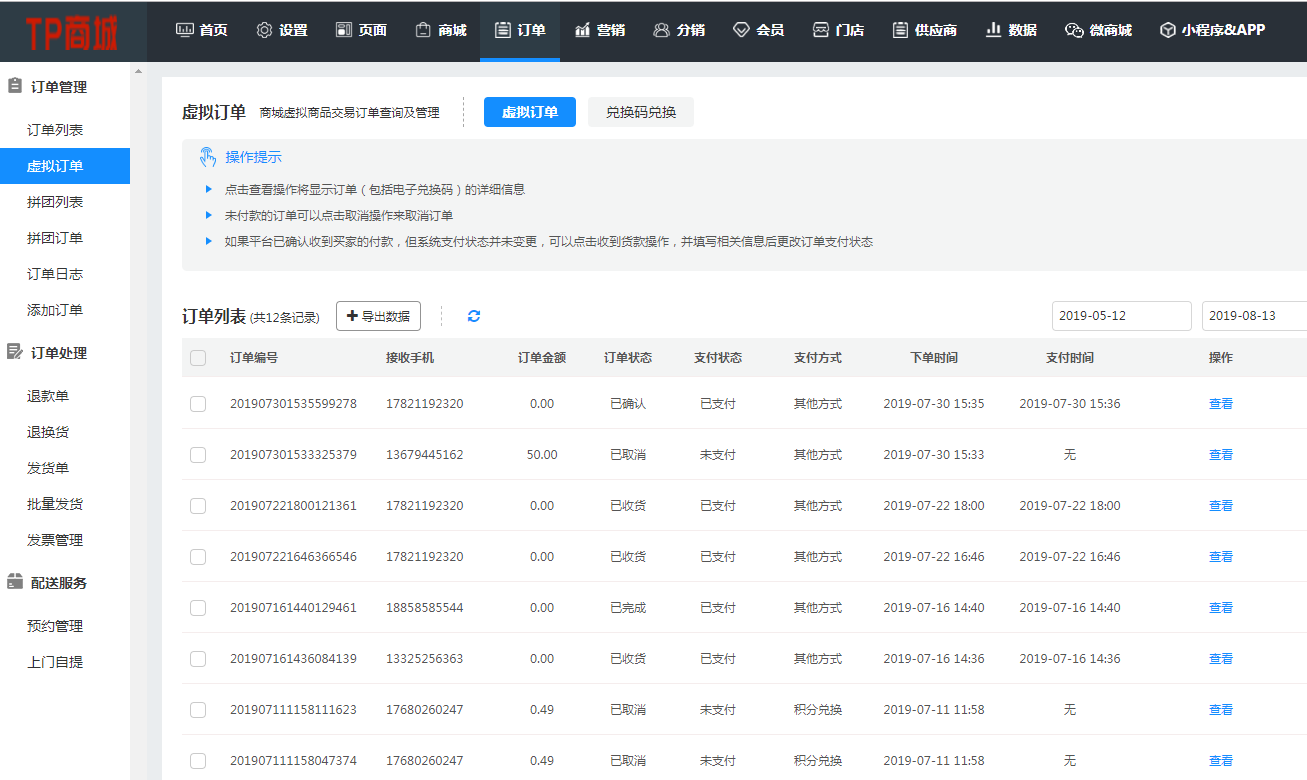Click the 首页 home icon in navbar

(x=185, y=30)
